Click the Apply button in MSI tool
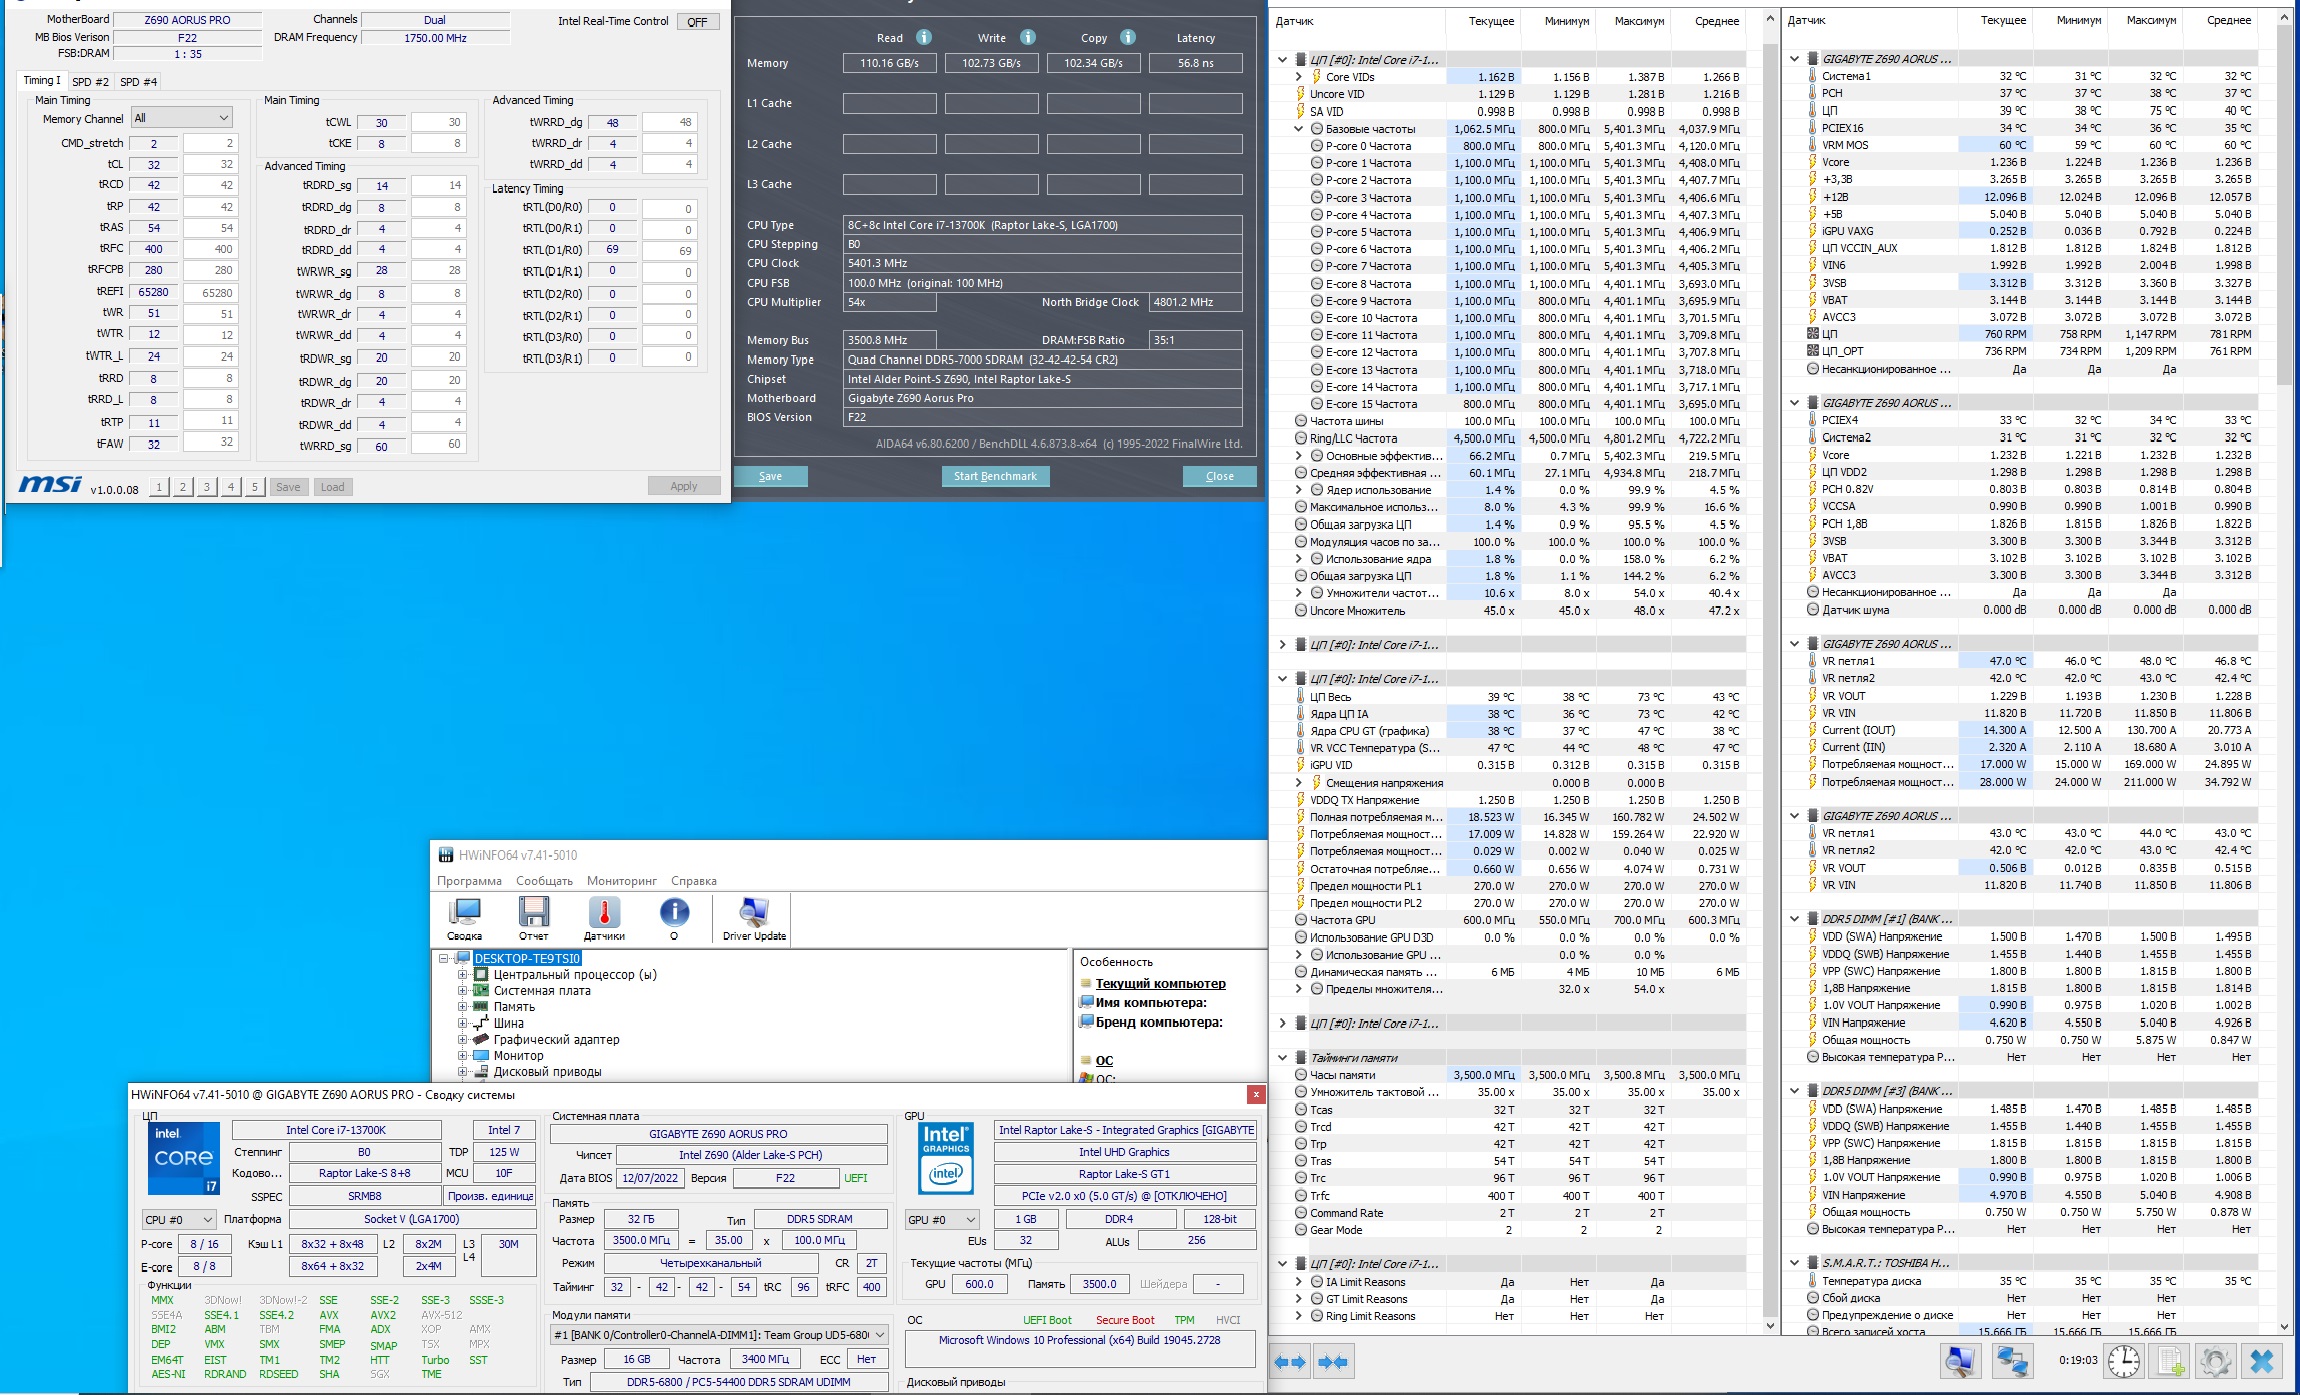The width and height of the screenshot is (2300, 1395). [x=684, y=486]
